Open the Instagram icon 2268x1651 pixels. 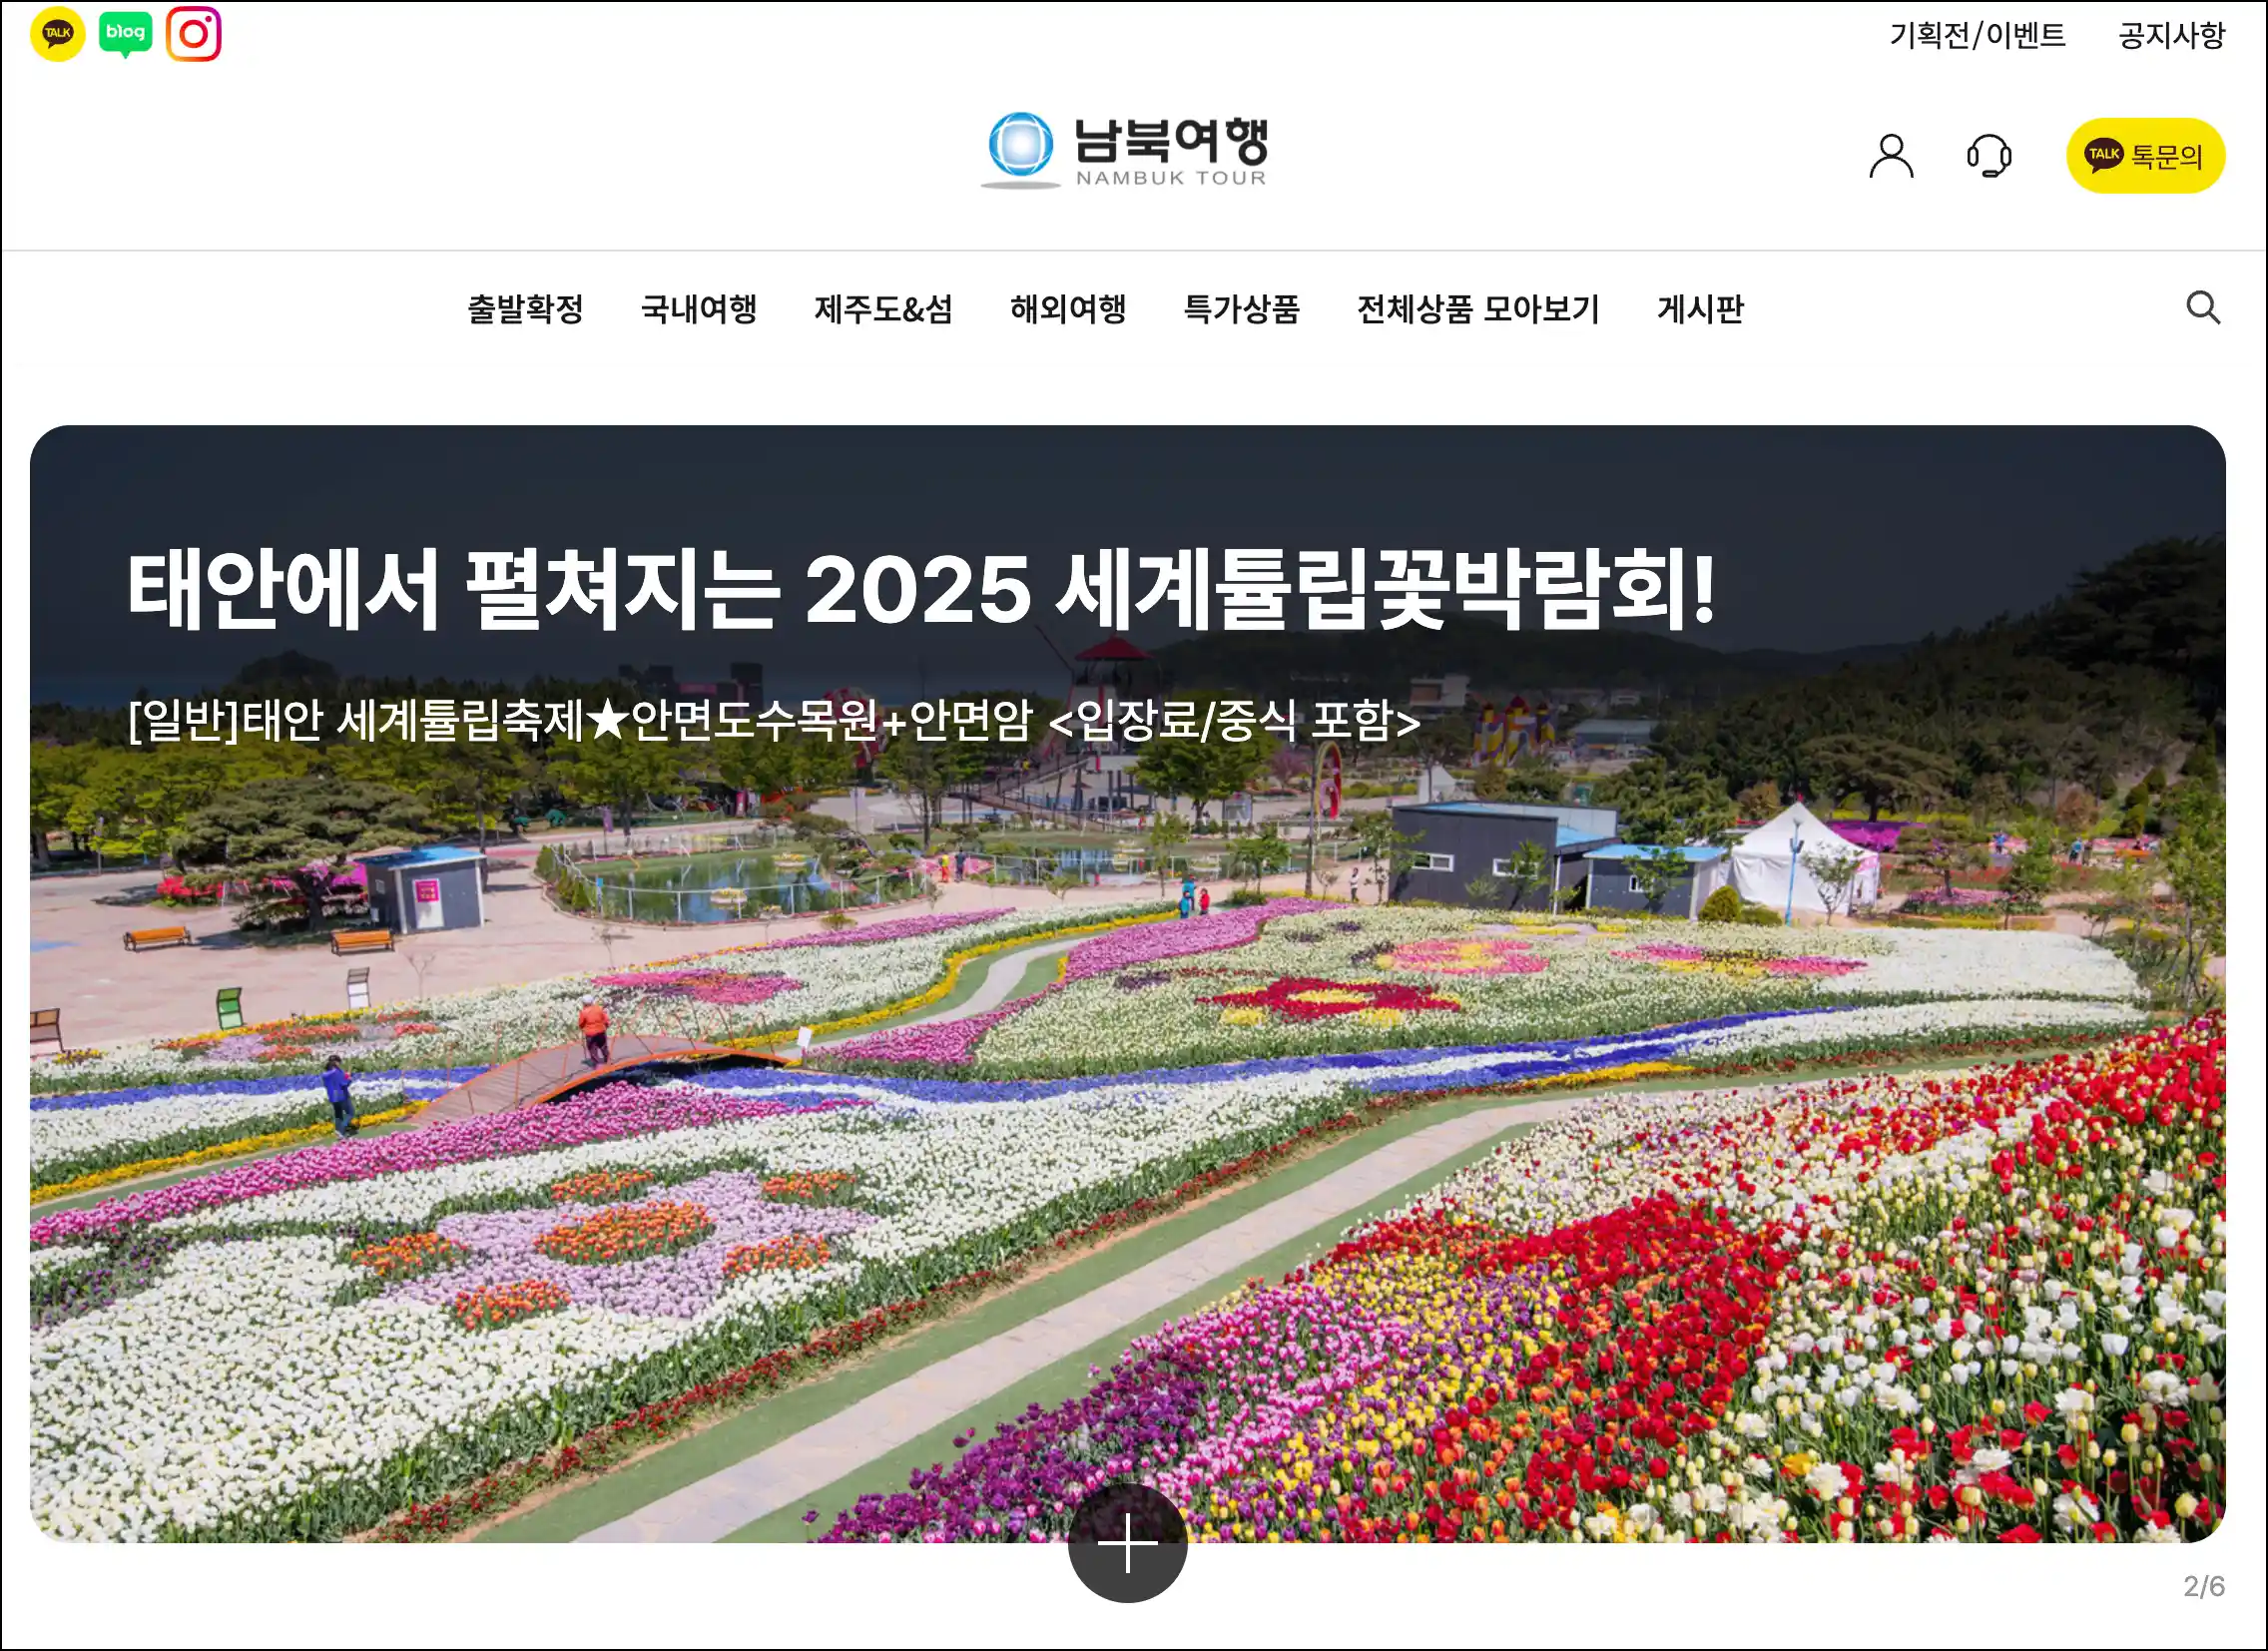[x=193, y=34]
